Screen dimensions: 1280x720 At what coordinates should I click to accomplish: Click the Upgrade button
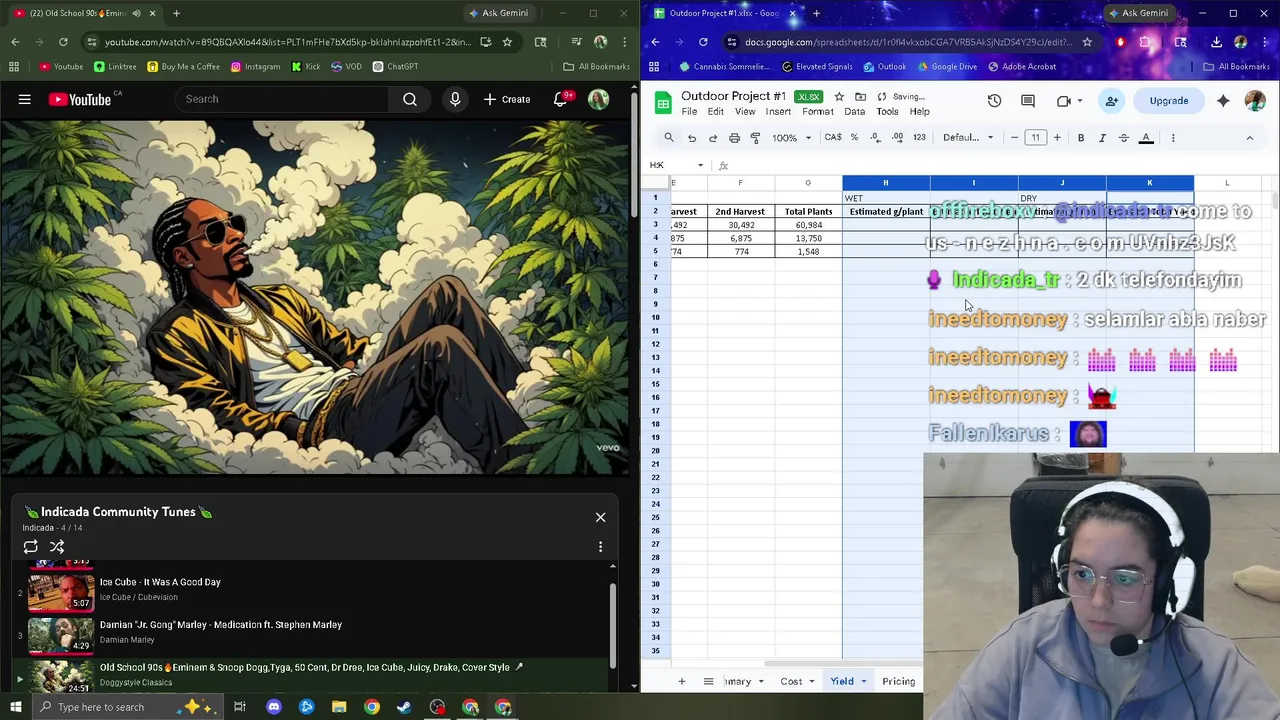(x=1169, y=101)
